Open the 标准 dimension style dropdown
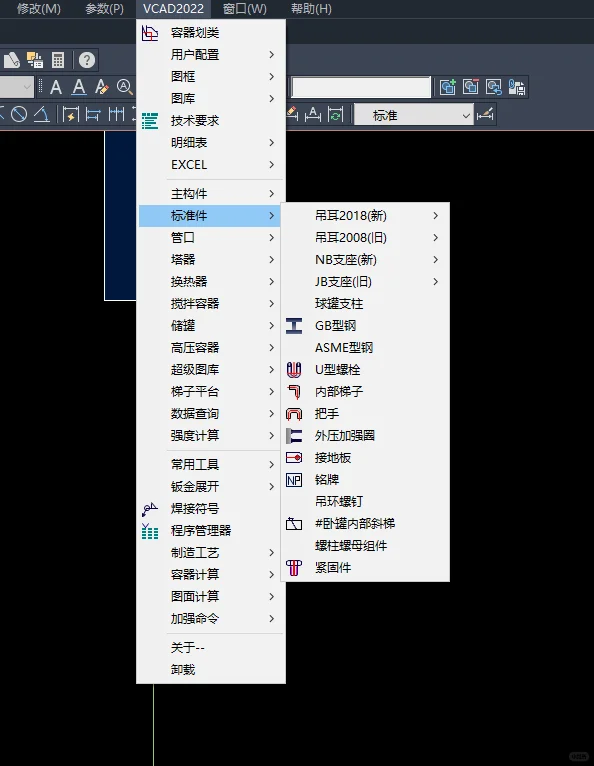This screenshot has height=766, width=594. point(414,116)
